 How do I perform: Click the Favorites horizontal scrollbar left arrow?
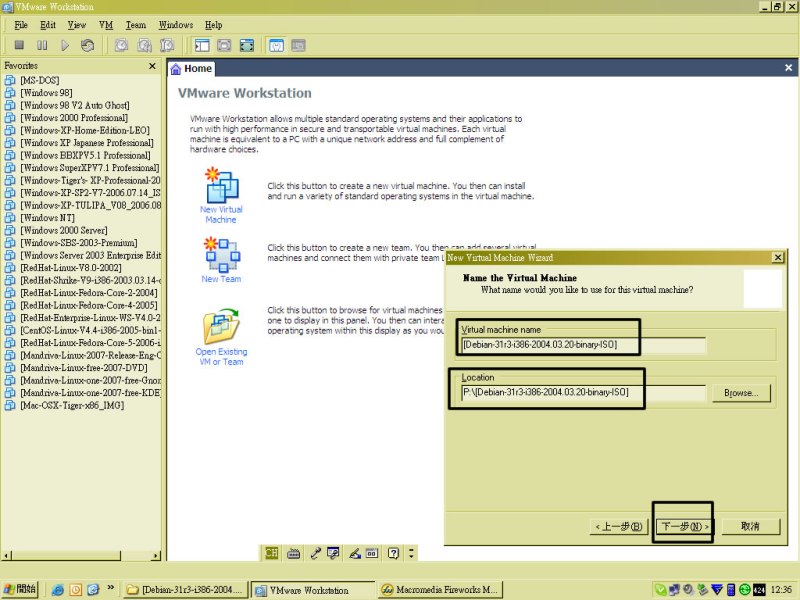click(x=7, y=556)
